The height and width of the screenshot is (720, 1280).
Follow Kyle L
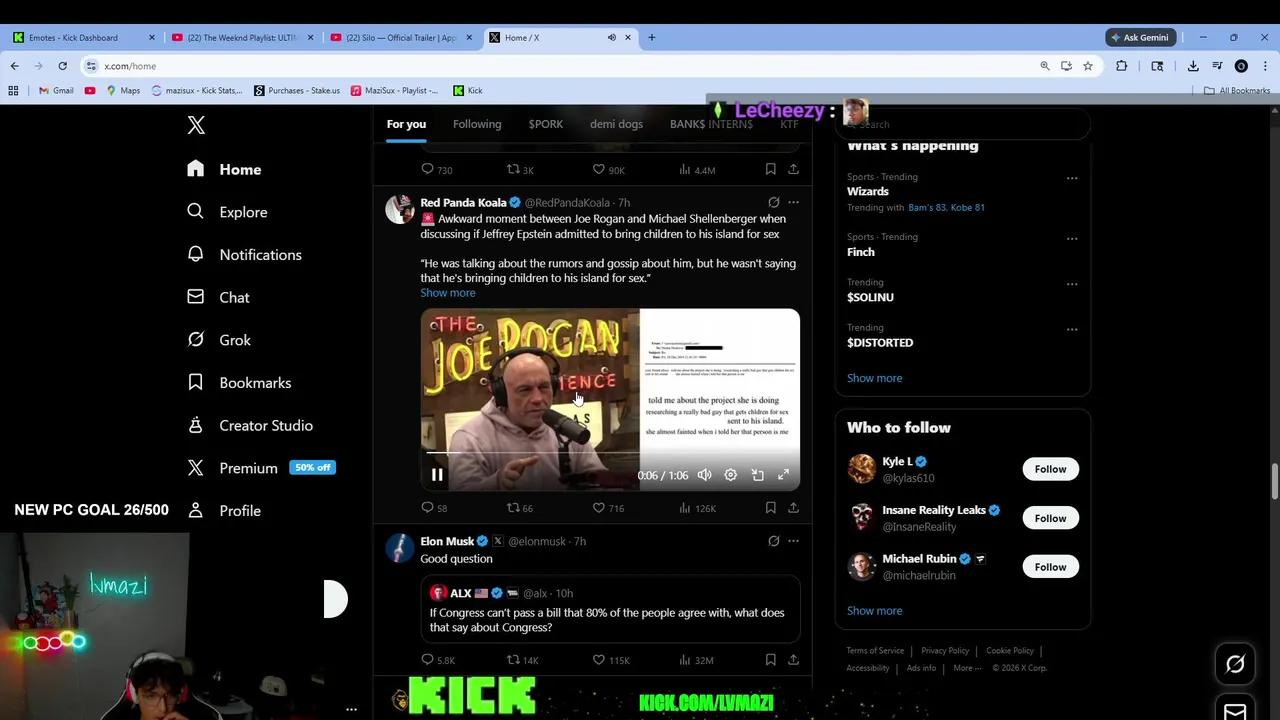coord(1050,469)
